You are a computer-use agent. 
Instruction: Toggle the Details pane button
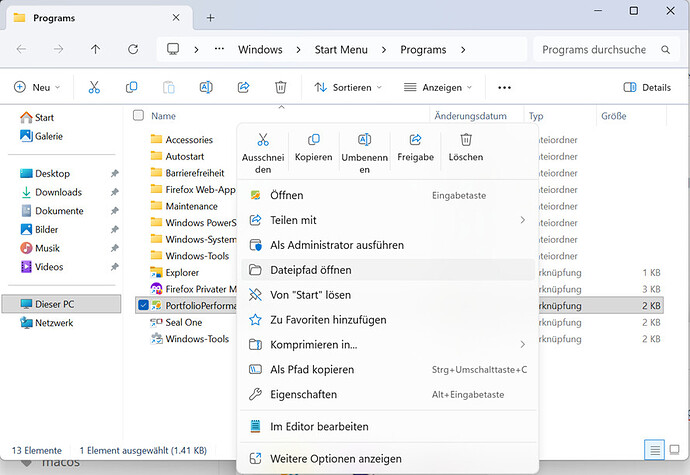pyautogui.click(x=647, y=87)
